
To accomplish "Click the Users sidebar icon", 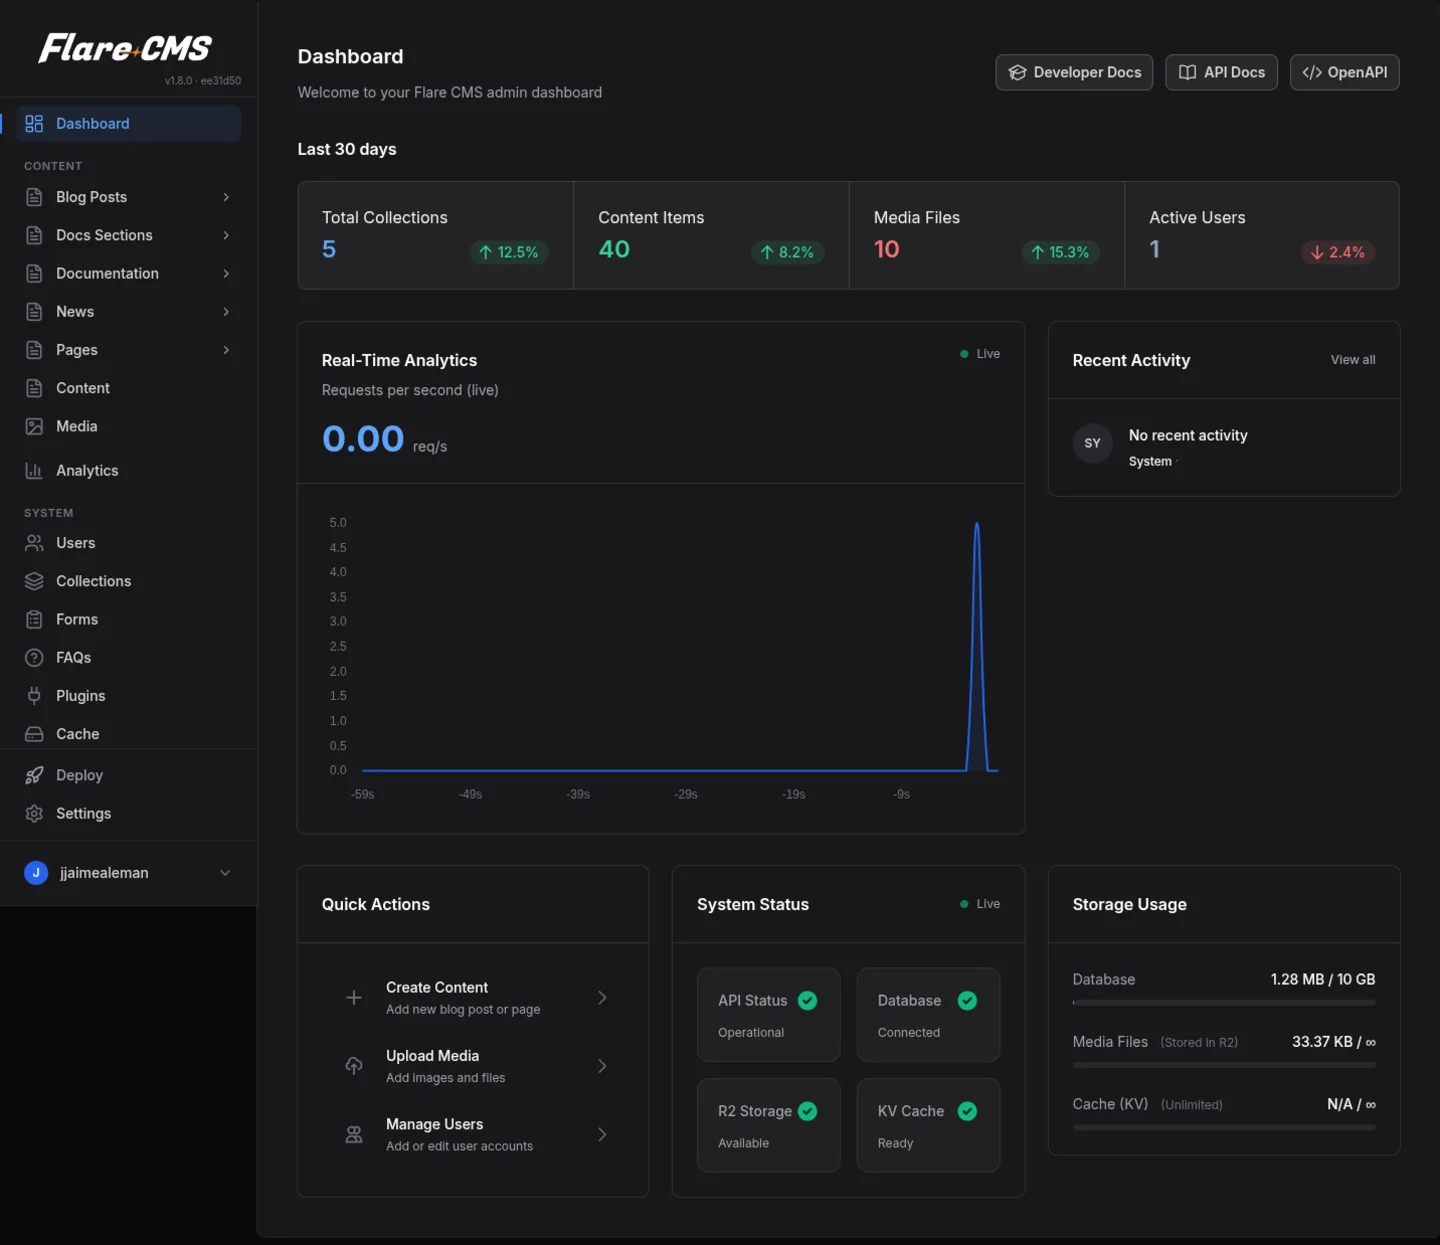I will [34, 543].
